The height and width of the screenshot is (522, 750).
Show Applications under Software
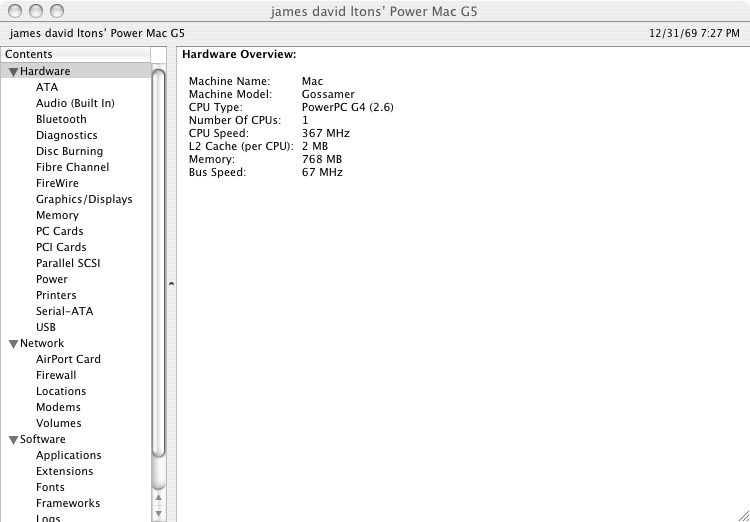69,455
